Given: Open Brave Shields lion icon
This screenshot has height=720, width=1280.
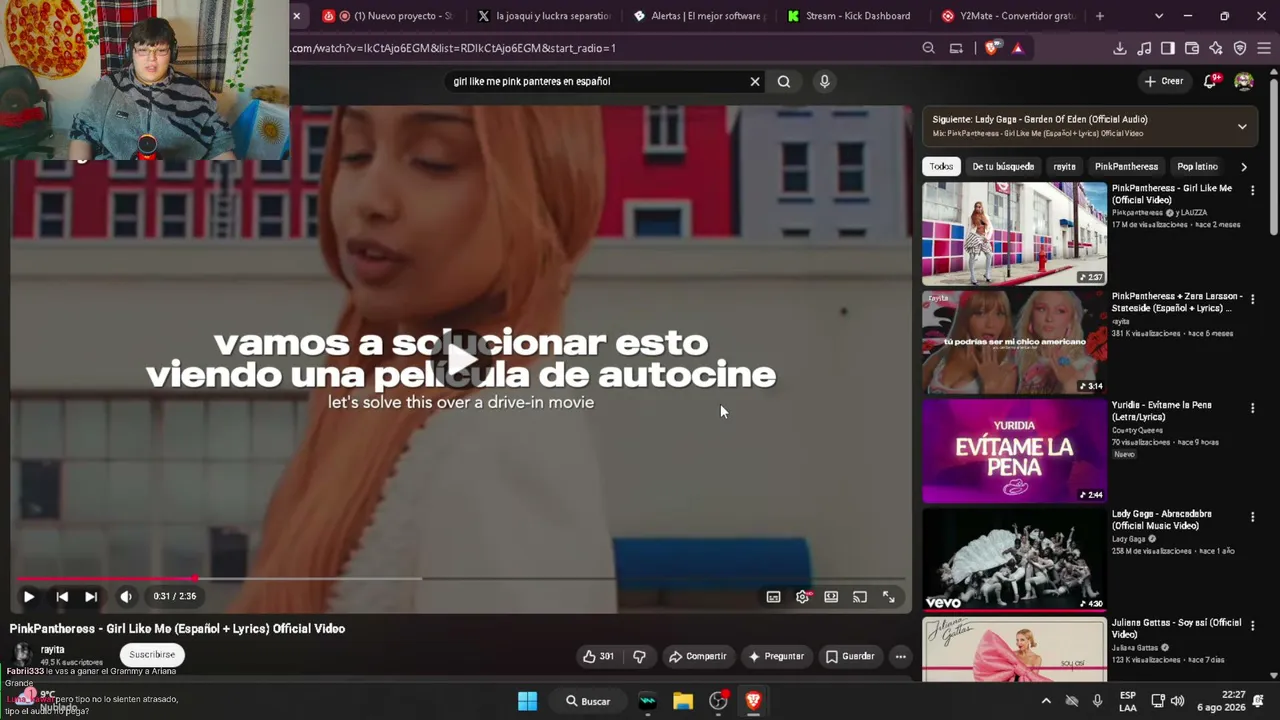Looking at the screenshot, I should click(x=992, y=48).
